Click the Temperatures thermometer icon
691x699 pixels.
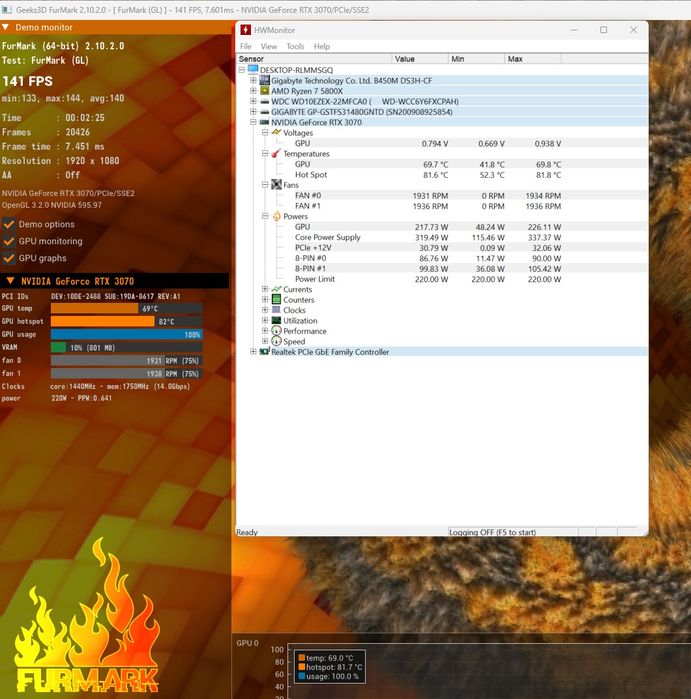click(276, 153)
